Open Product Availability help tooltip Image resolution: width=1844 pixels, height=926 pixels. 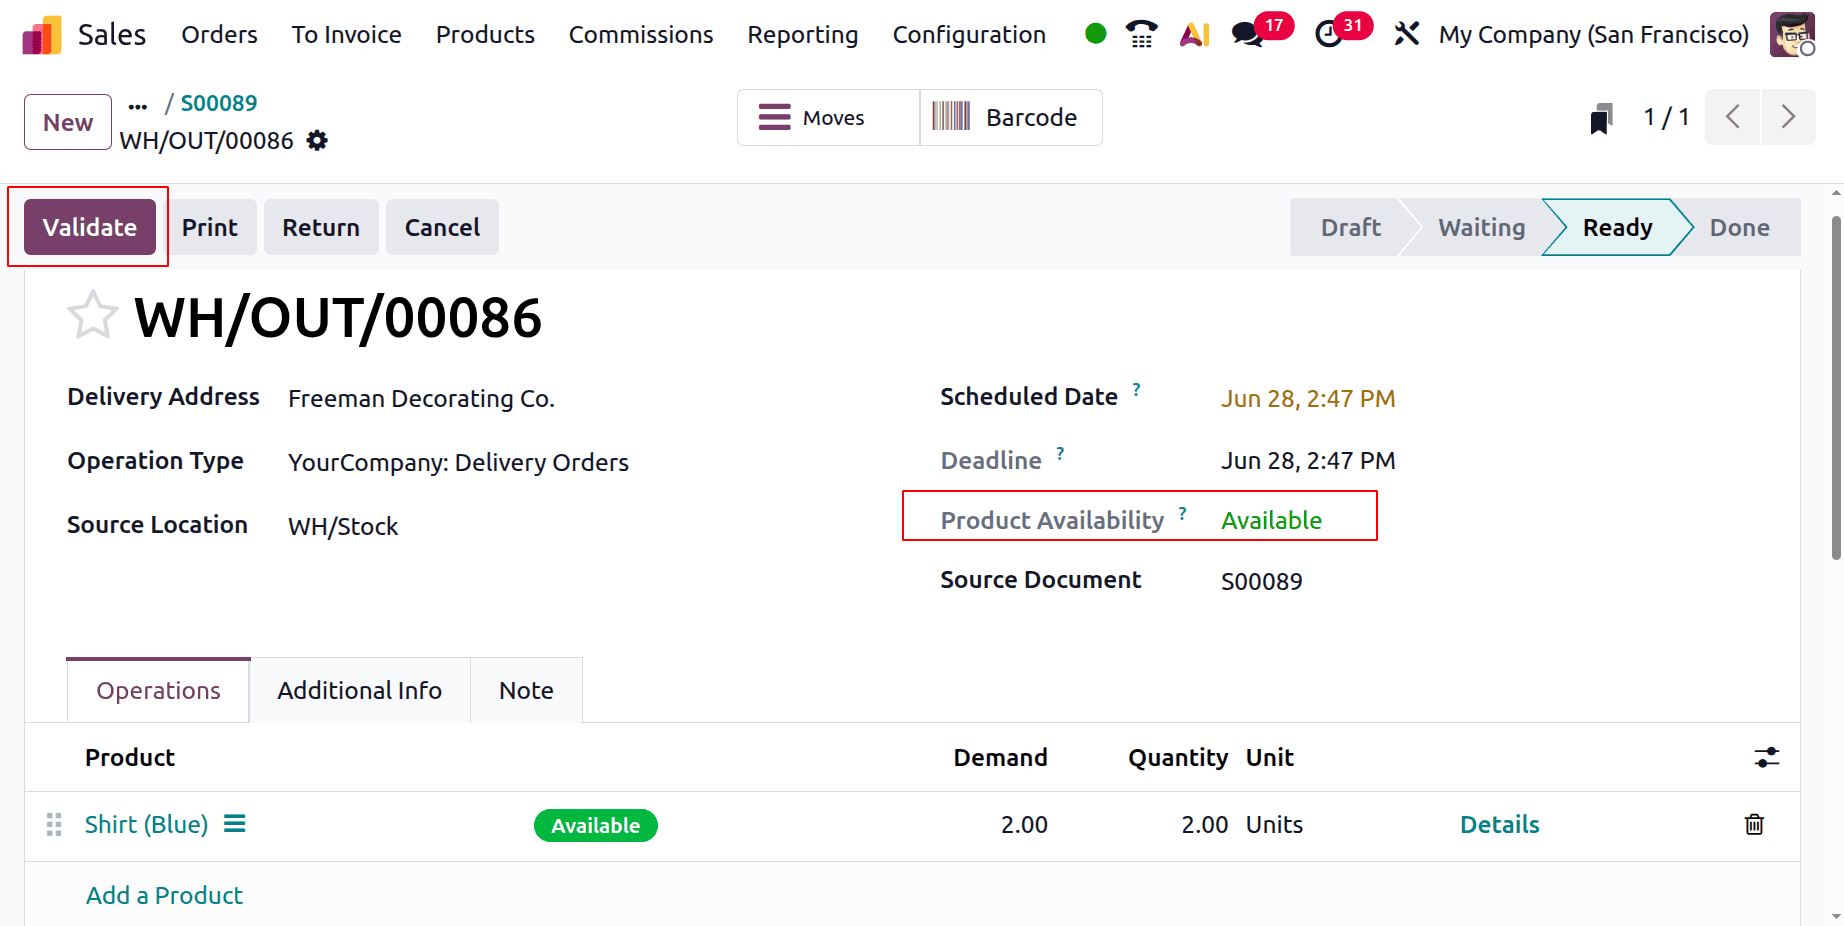coord(1182,513)
